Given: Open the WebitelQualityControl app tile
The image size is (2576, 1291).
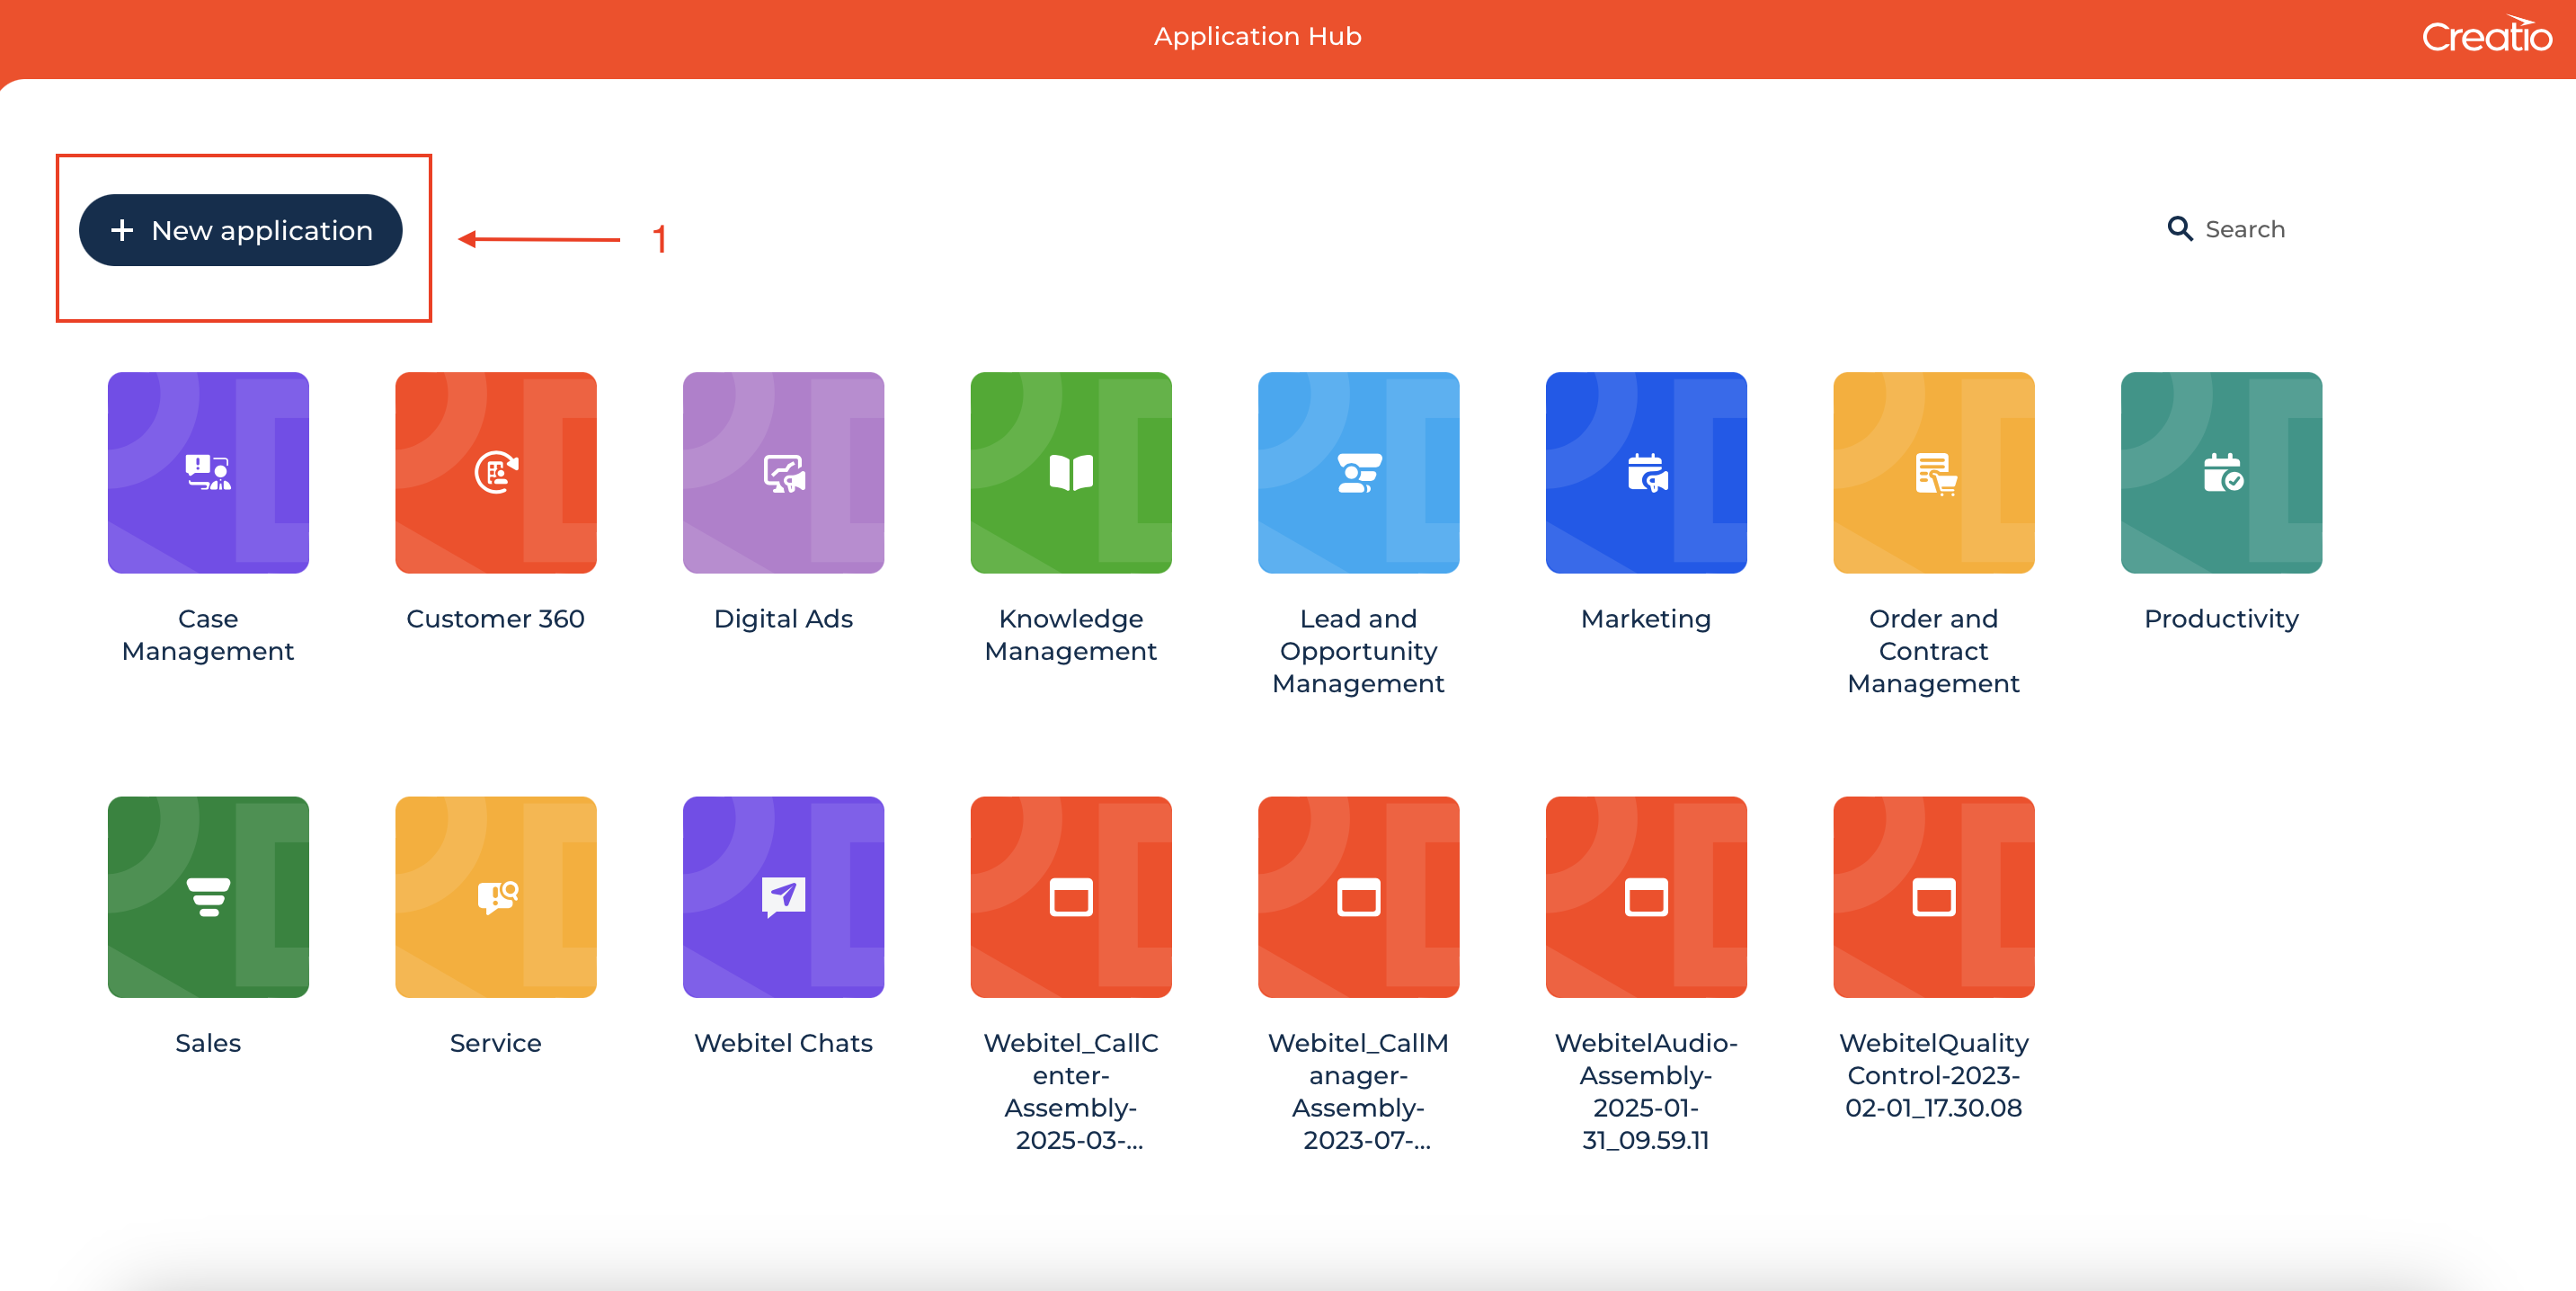Looking at the screenshot, I should 1934,896.
